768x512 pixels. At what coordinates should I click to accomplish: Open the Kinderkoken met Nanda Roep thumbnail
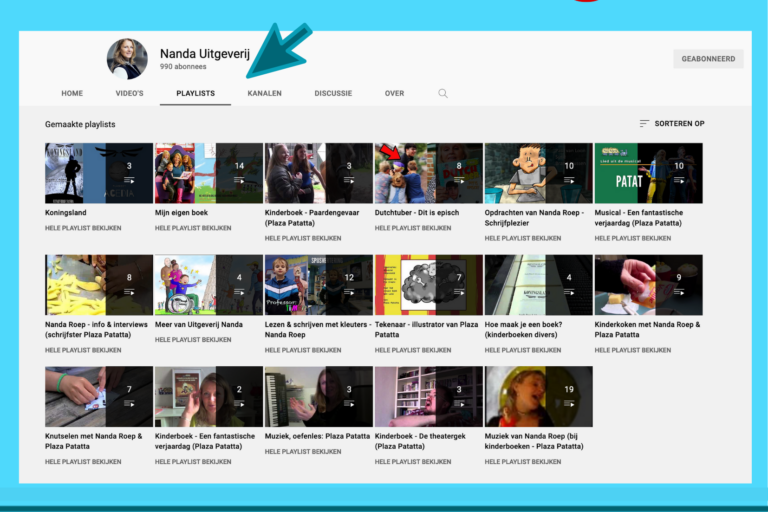click(x=648, y=285)
